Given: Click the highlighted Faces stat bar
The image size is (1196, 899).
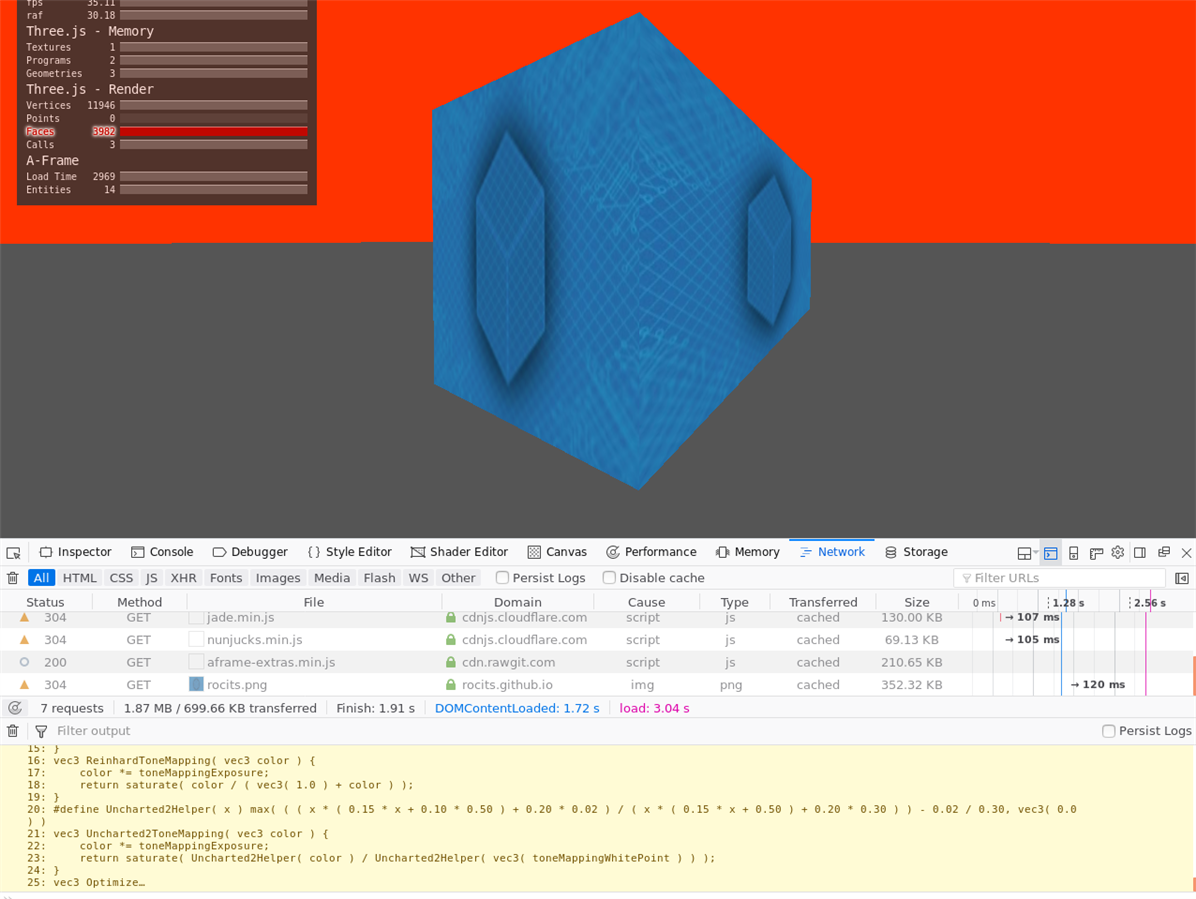Looking at the screenshot, I should coord(214,132).
